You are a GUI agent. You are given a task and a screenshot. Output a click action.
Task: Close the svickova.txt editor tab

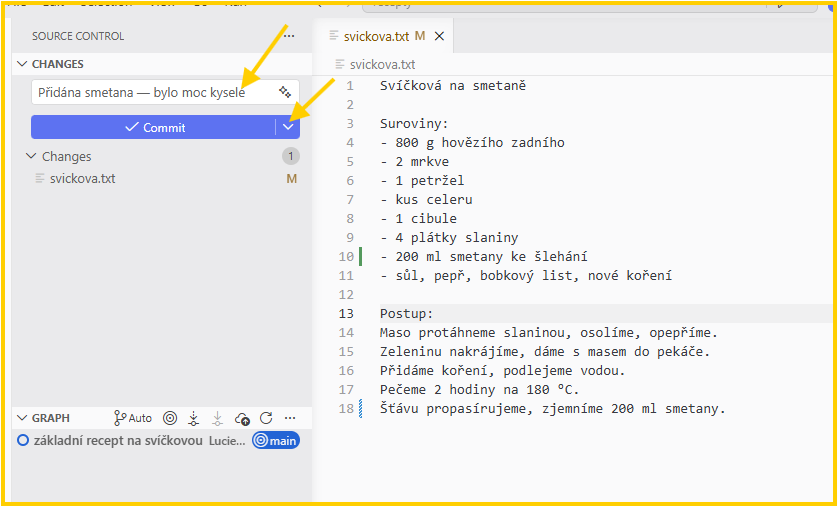(x=439, y=36)
